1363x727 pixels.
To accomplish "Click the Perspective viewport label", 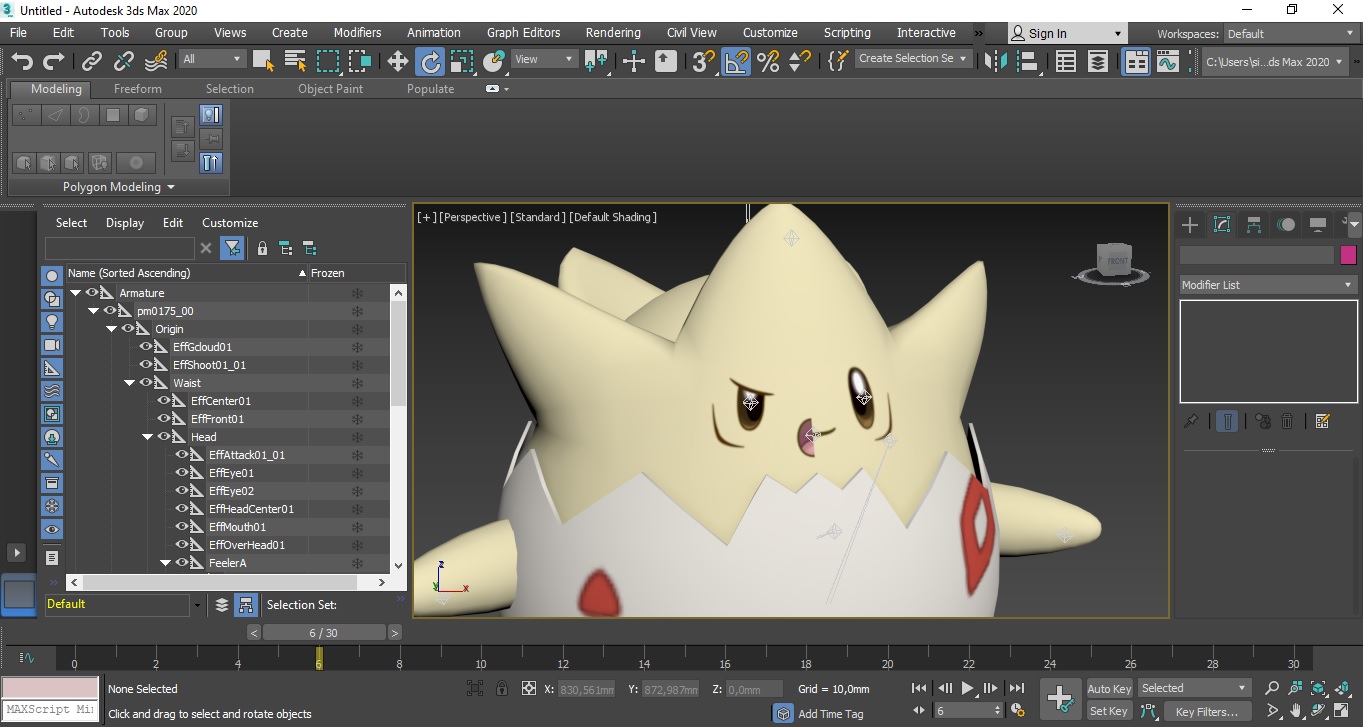I will tap(473, 217).
